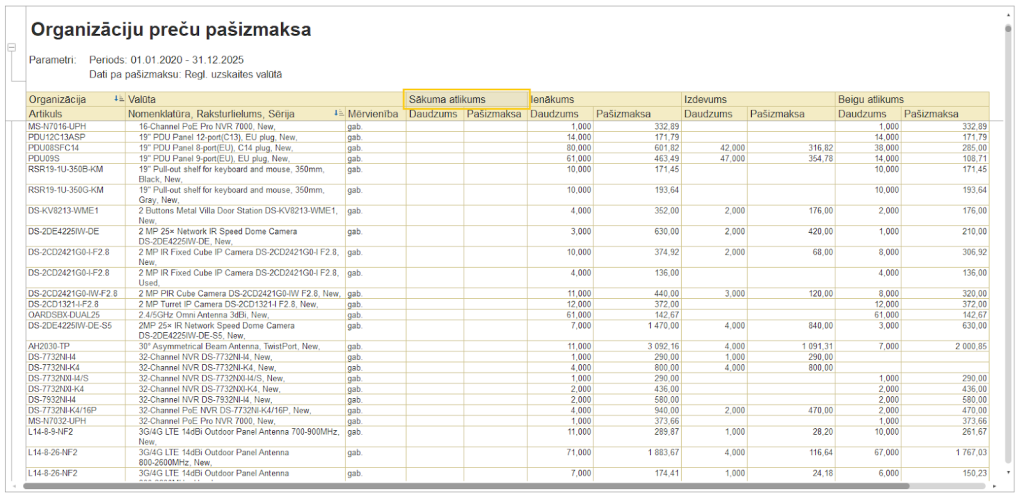The width and height of the screenshot is (1024, 498).
Task: Select the Sākuma atlikums header cell
Action: pyautogui.click(x=466, y=99)
